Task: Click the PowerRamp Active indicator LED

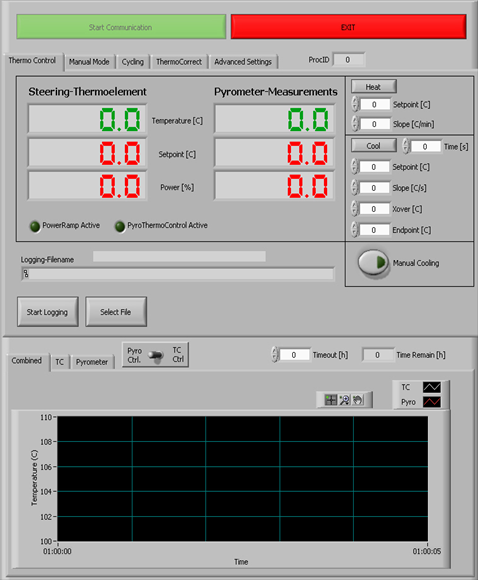Action: click(35, 226)
